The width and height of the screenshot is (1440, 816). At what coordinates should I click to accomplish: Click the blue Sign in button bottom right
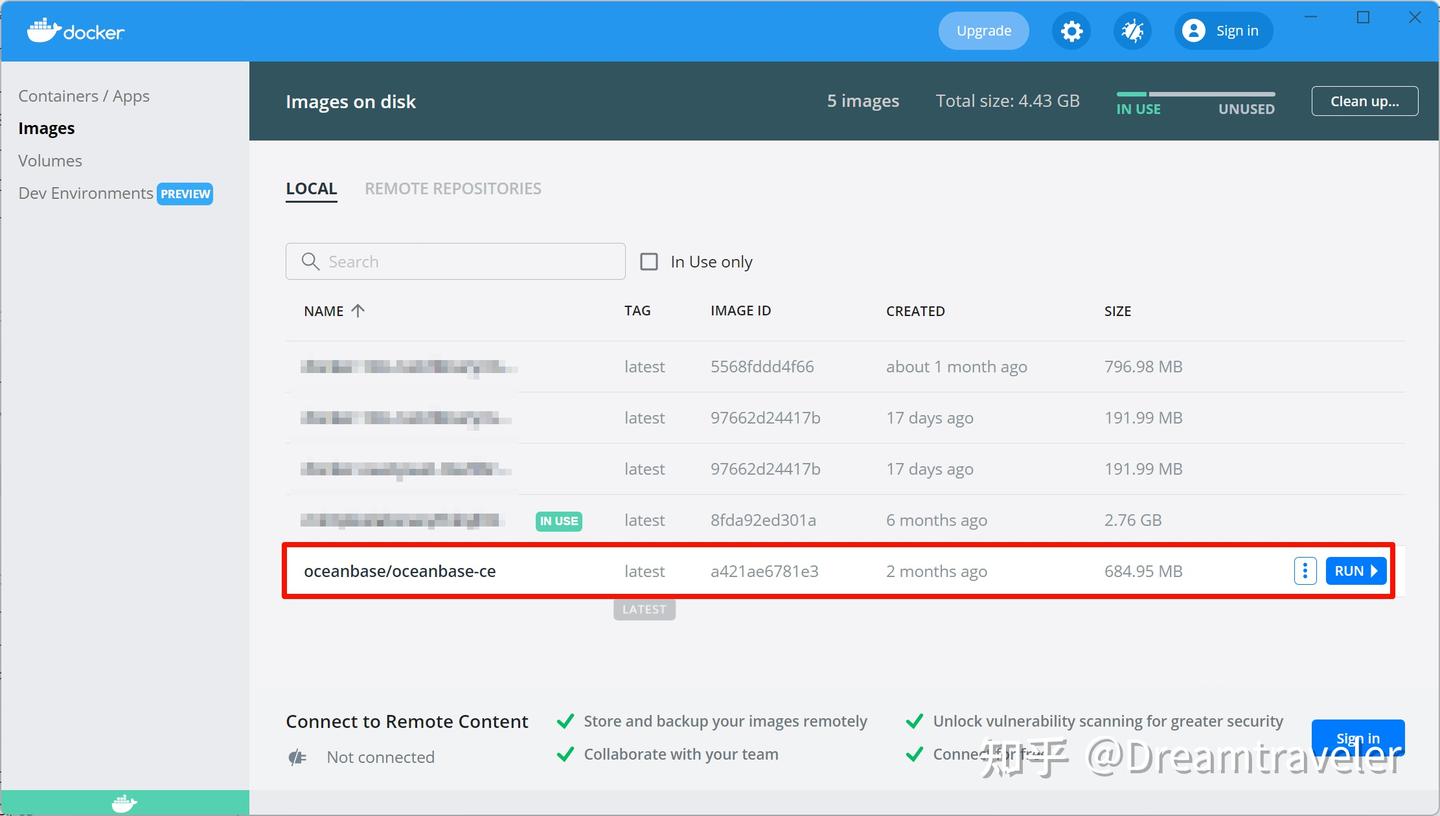[1357, 738]
